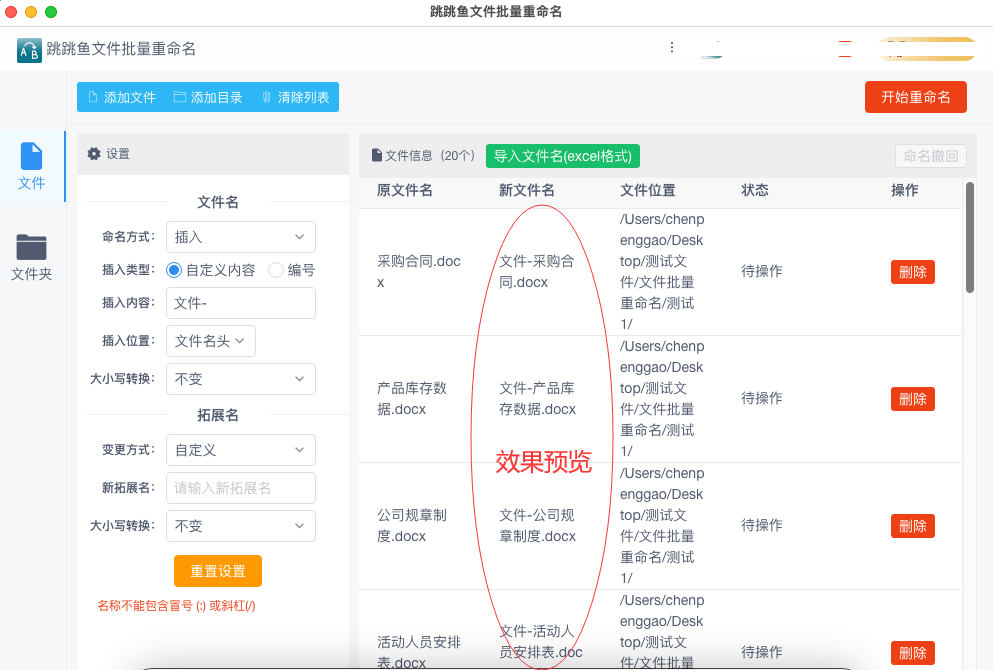Click the 添加目录 toolbar button
The width and height of the screenshot is (993, 670).
pyautogui.click(x=208, y=98)
